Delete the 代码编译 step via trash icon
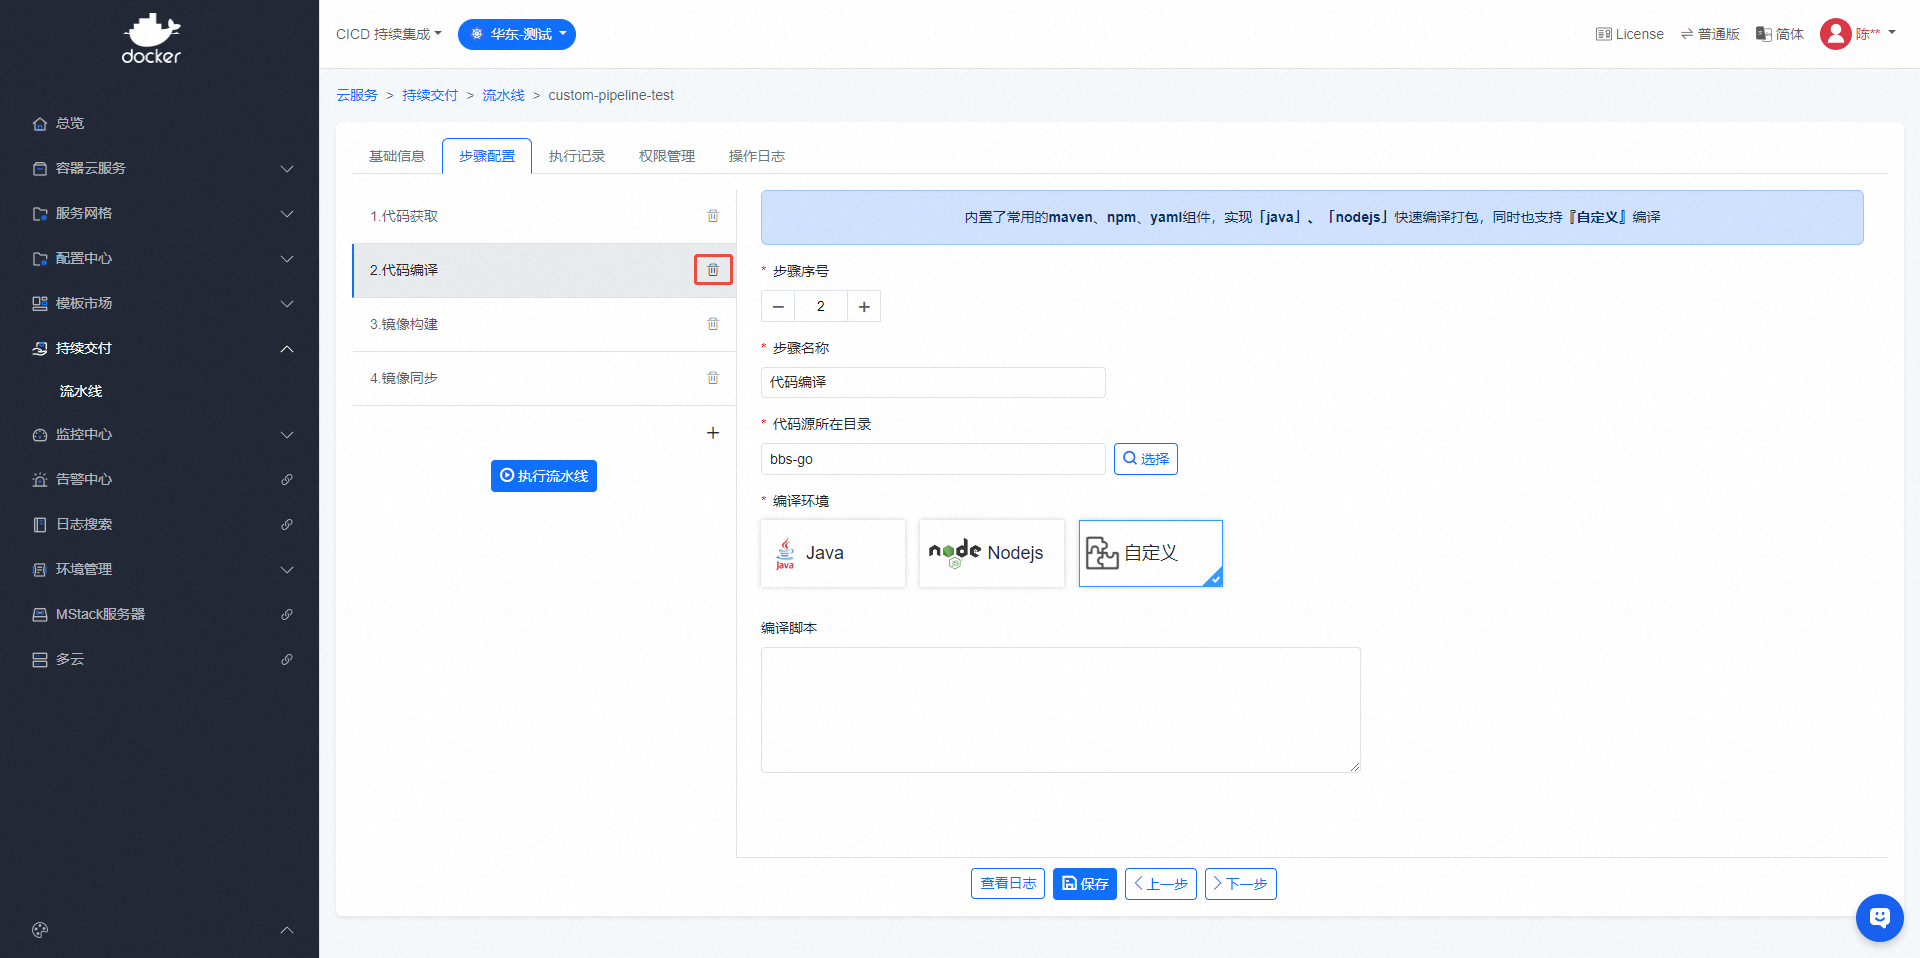Screen dimensions: 1920x958 [x=713, y=270]
